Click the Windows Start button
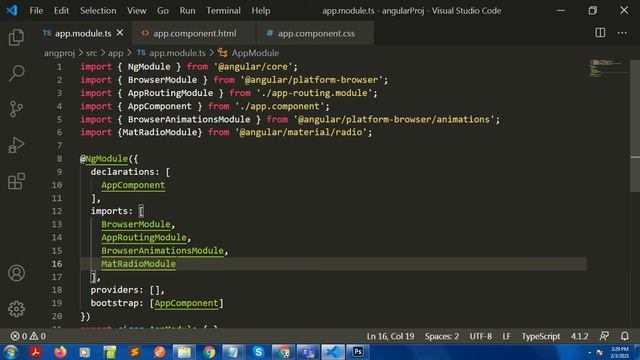 (10, 352)
